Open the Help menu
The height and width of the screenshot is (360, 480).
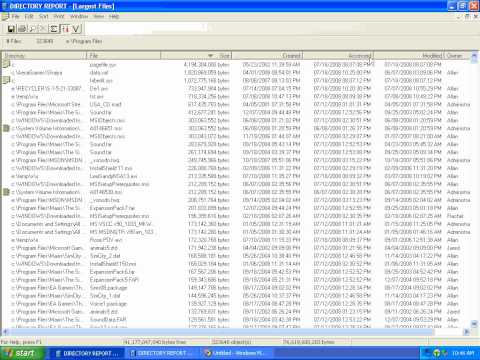(x=114, y=16)
